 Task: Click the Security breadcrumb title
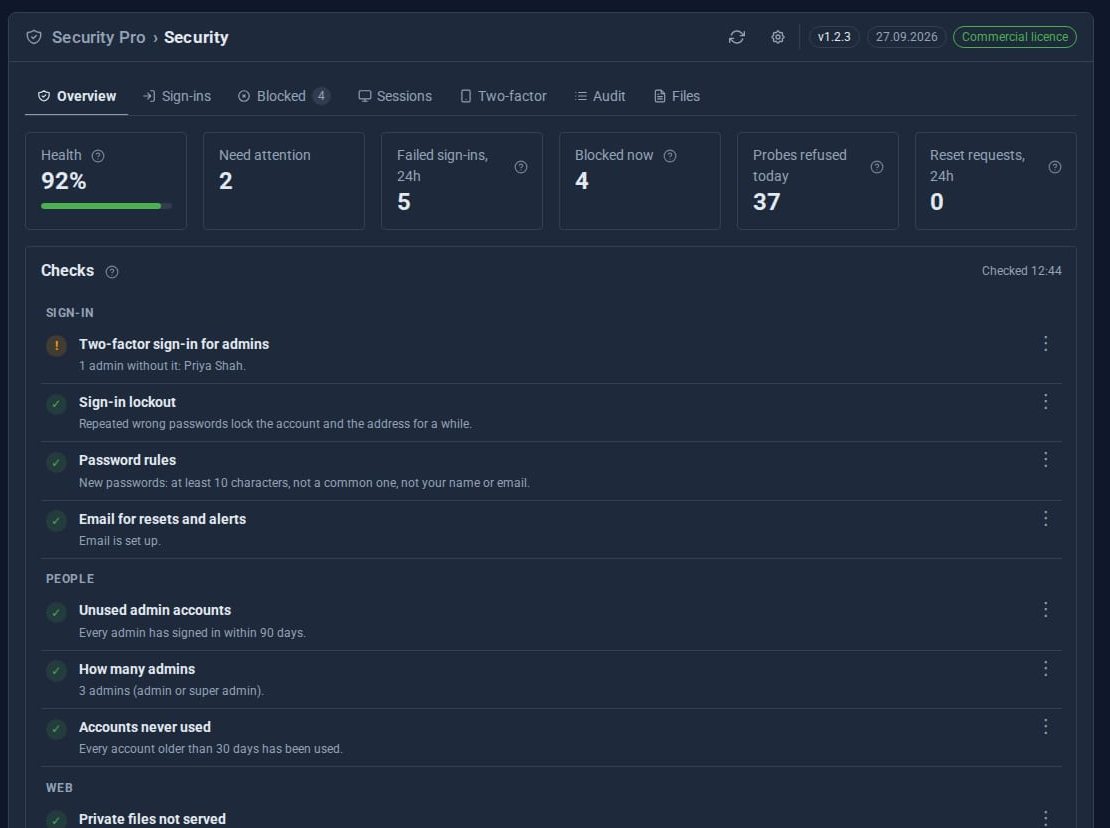[196, 38]
